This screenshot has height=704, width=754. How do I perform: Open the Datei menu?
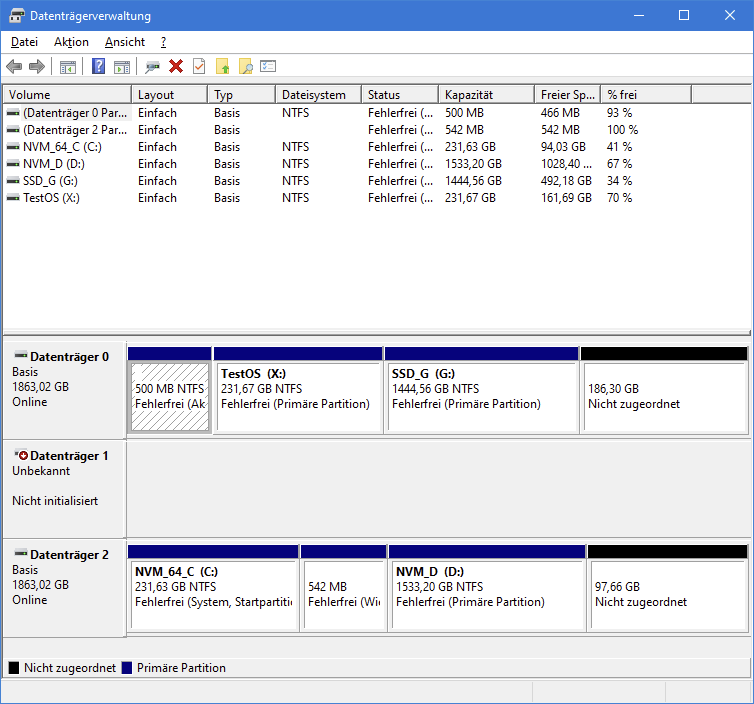pyautogui.click(x=24, y=42)
